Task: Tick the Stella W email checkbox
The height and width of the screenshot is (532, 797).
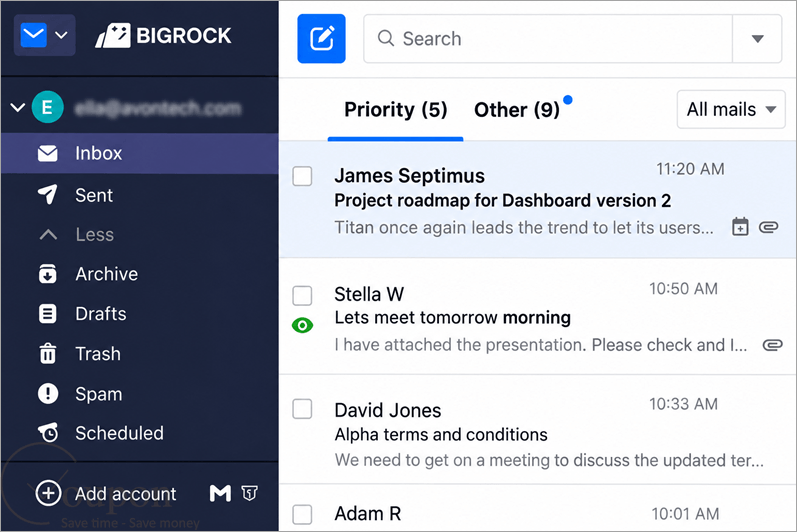Action: [x=302, y=295]
